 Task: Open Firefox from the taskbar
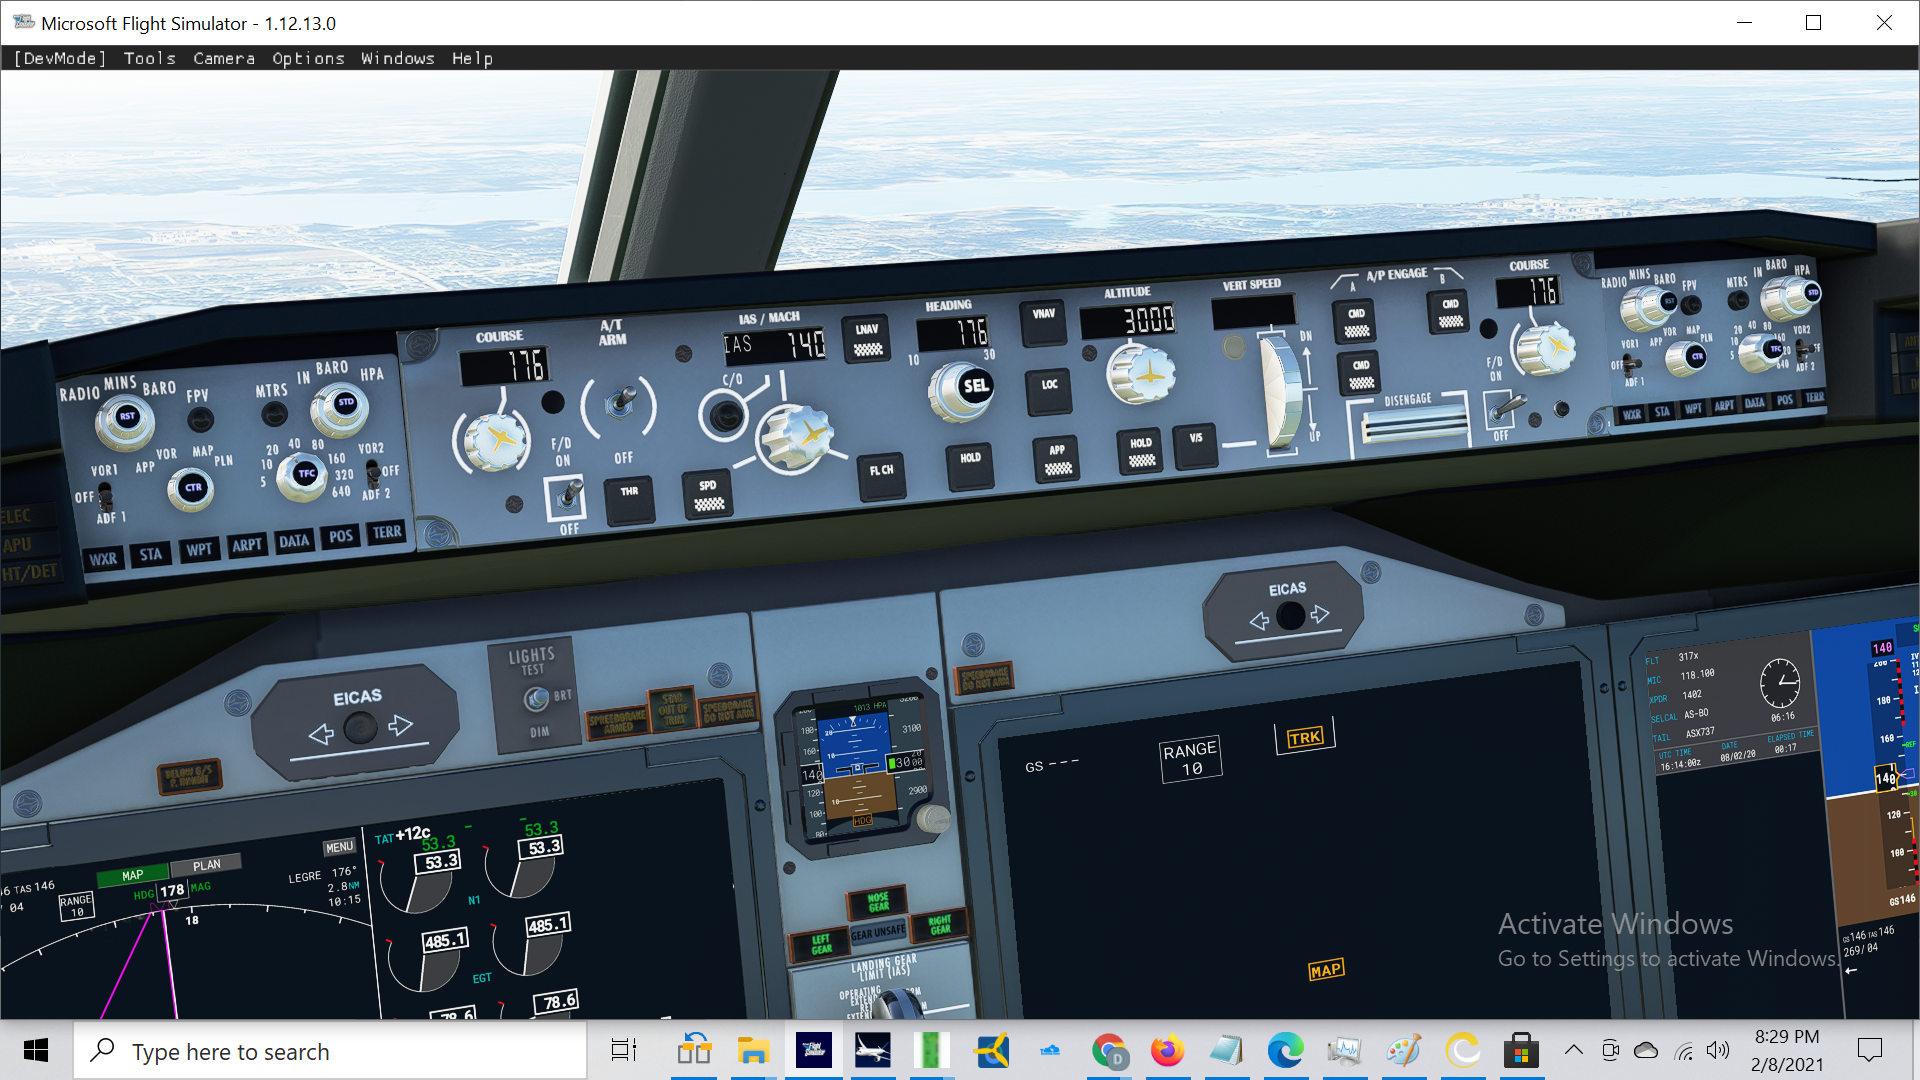click(x=1167, y=1051)
